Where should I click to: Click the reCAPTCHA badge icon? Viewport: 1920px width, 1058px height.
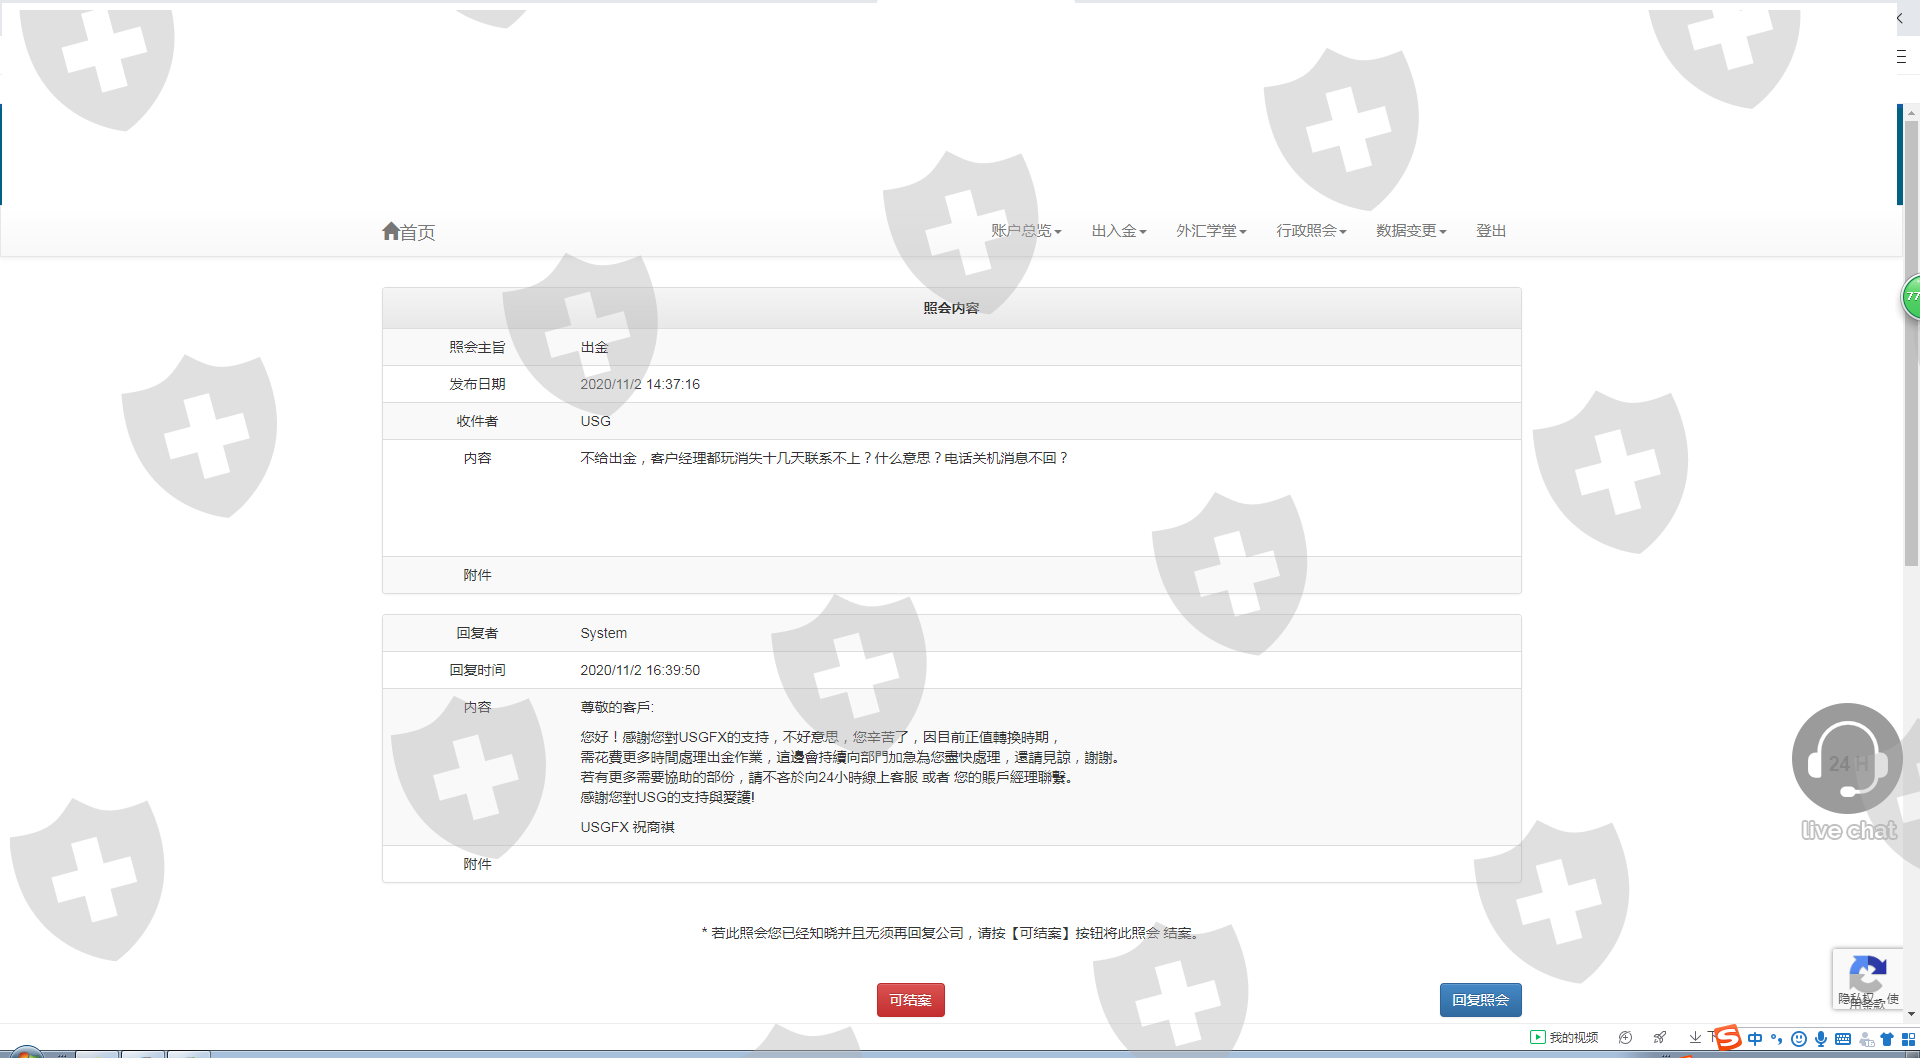[1867, 976]
